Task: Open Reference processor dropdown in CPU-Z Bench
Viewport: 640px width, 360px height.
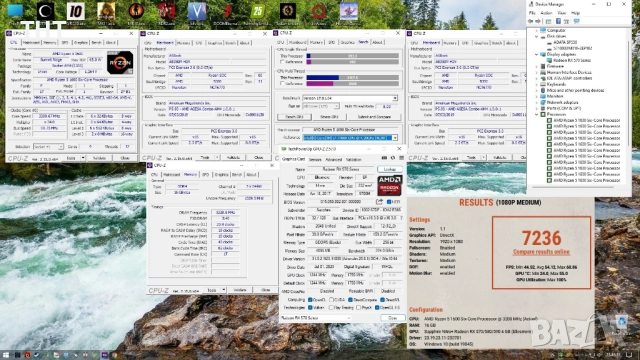Action: tap(395, 138)
